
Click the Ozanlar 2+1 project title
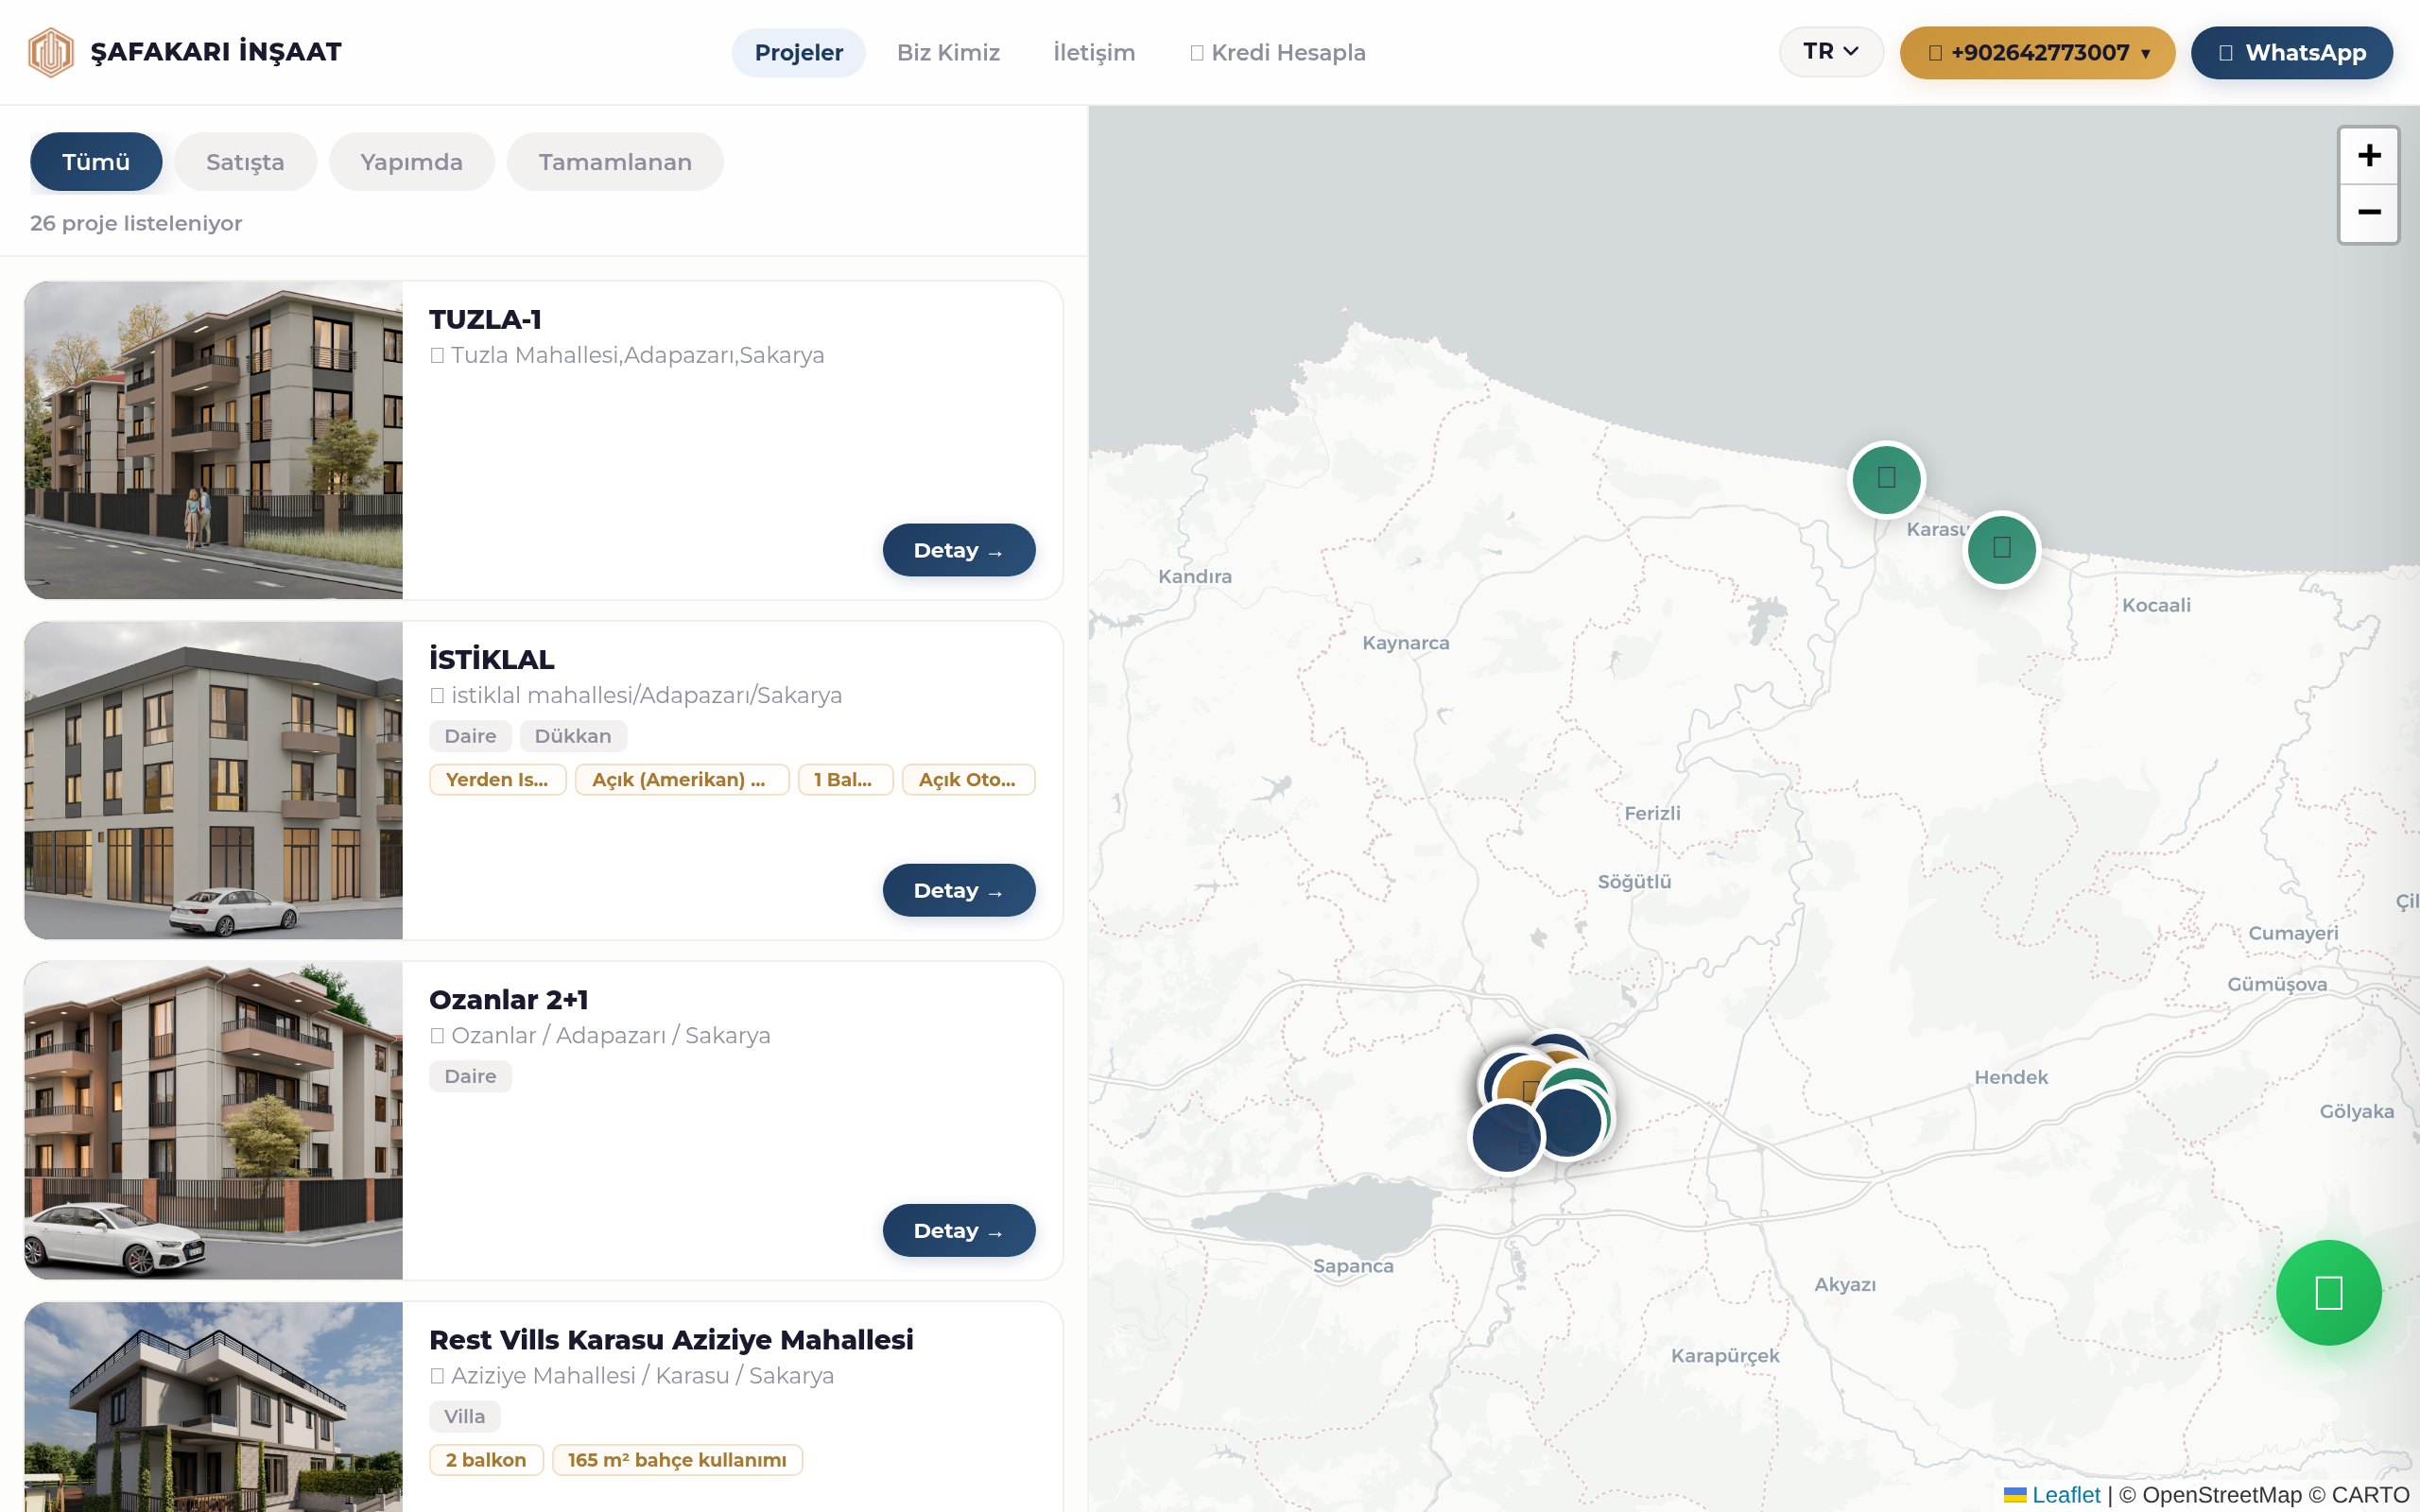[508, 1000]
